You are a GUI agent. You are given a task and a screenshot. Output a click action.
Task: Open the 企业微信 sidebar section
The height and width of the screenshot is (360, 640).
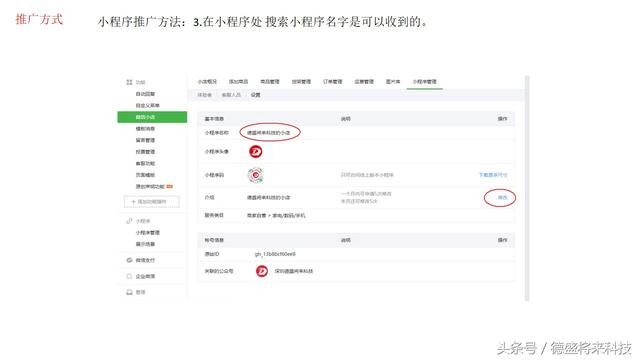pos(145,276)
